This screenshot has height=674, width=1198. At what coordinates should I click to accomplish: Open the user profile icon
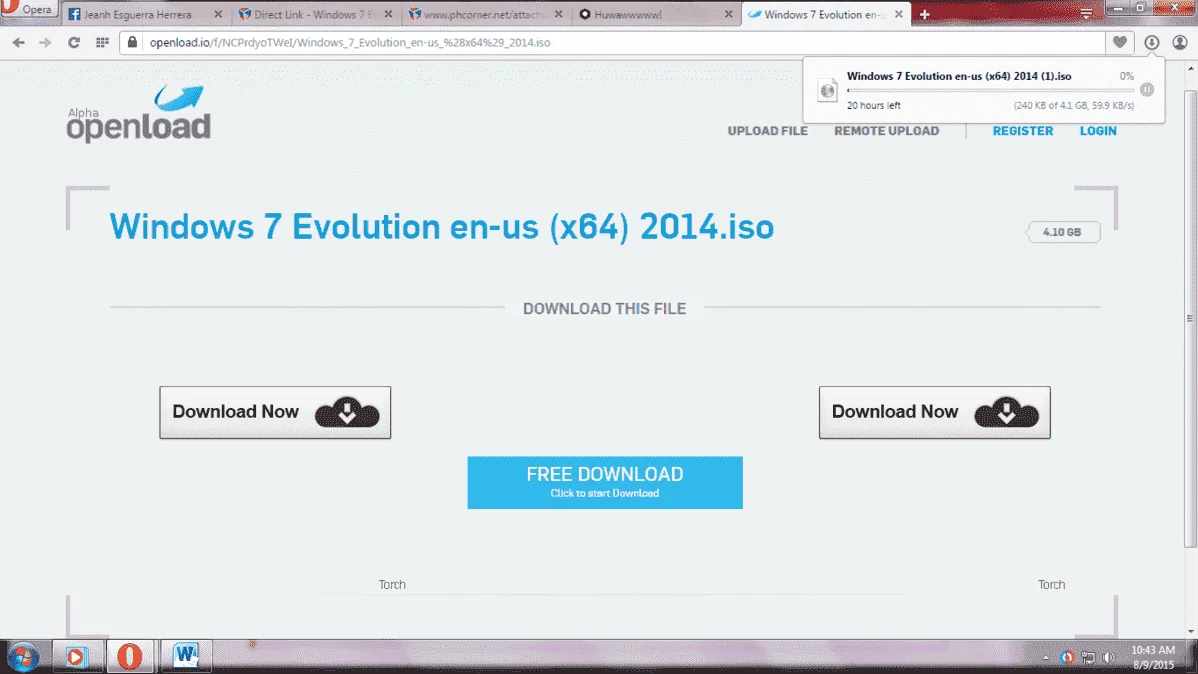coord(1180,43)
